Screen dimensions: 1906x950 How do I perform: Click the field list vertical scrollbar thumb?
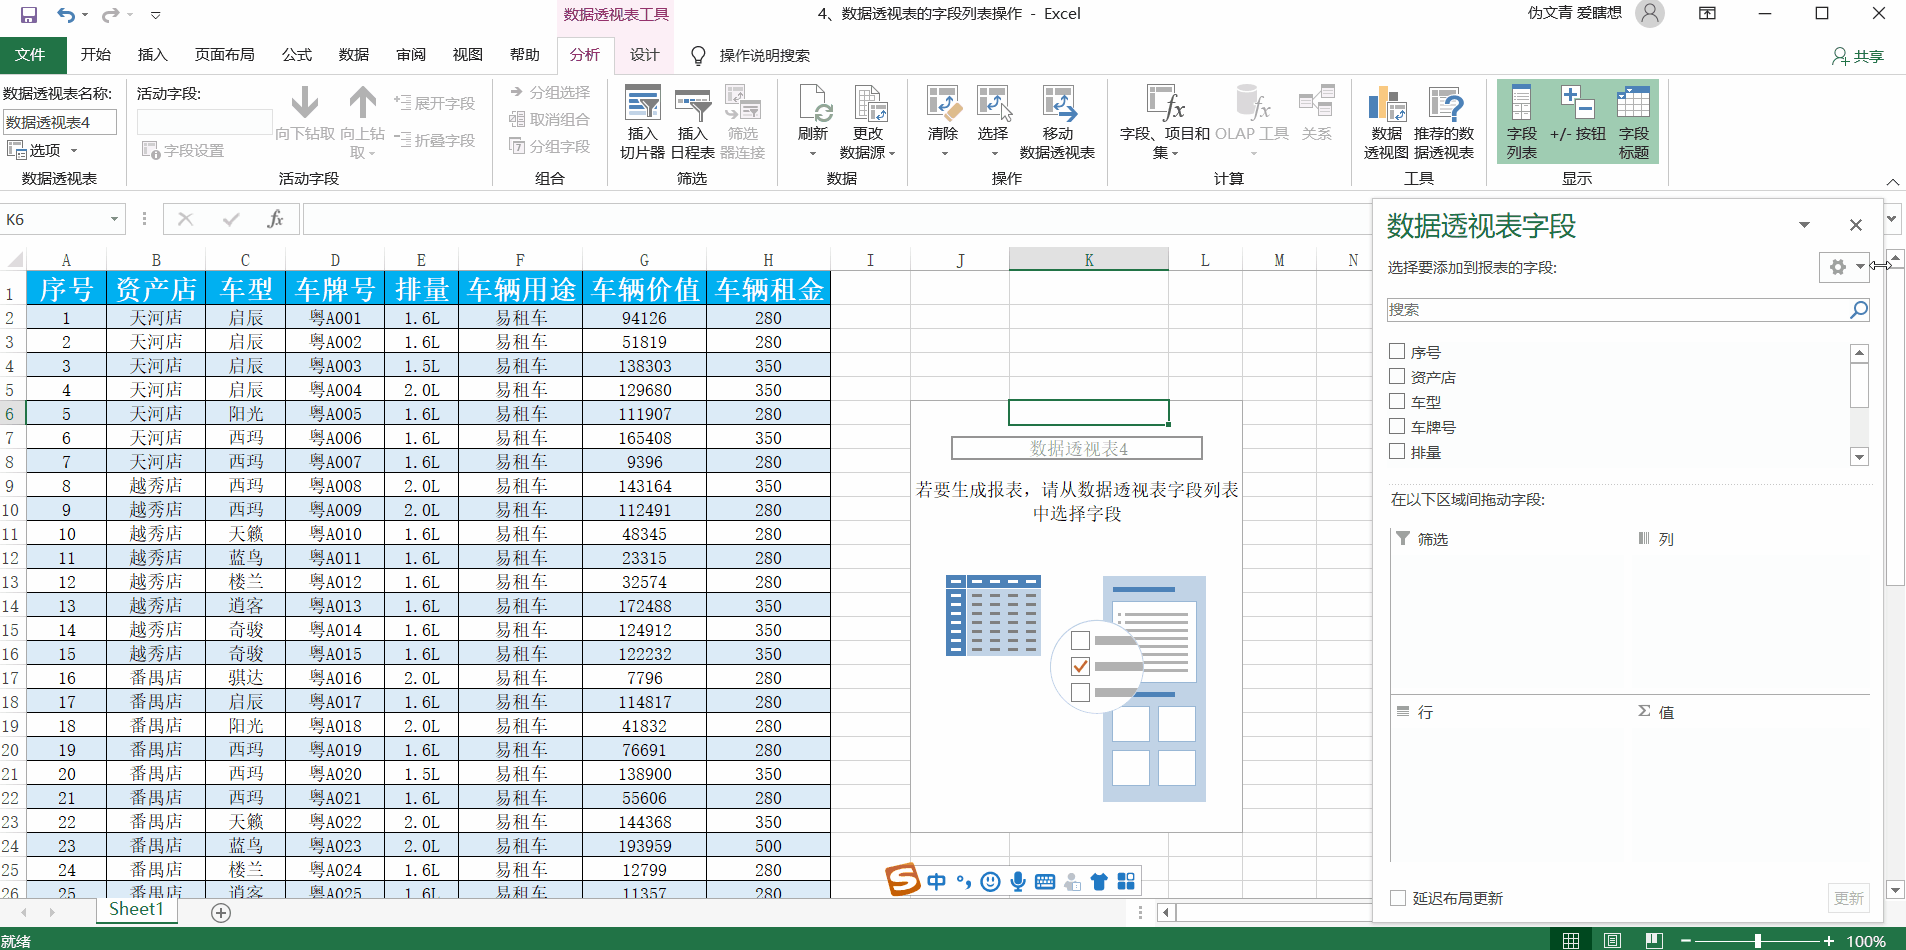coord(1859,385)
